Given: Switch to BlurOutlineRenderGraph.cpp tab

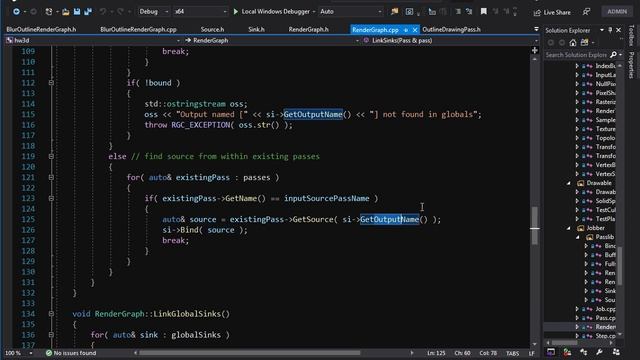Looking at the screenshot, I should [x=138, y=29].
